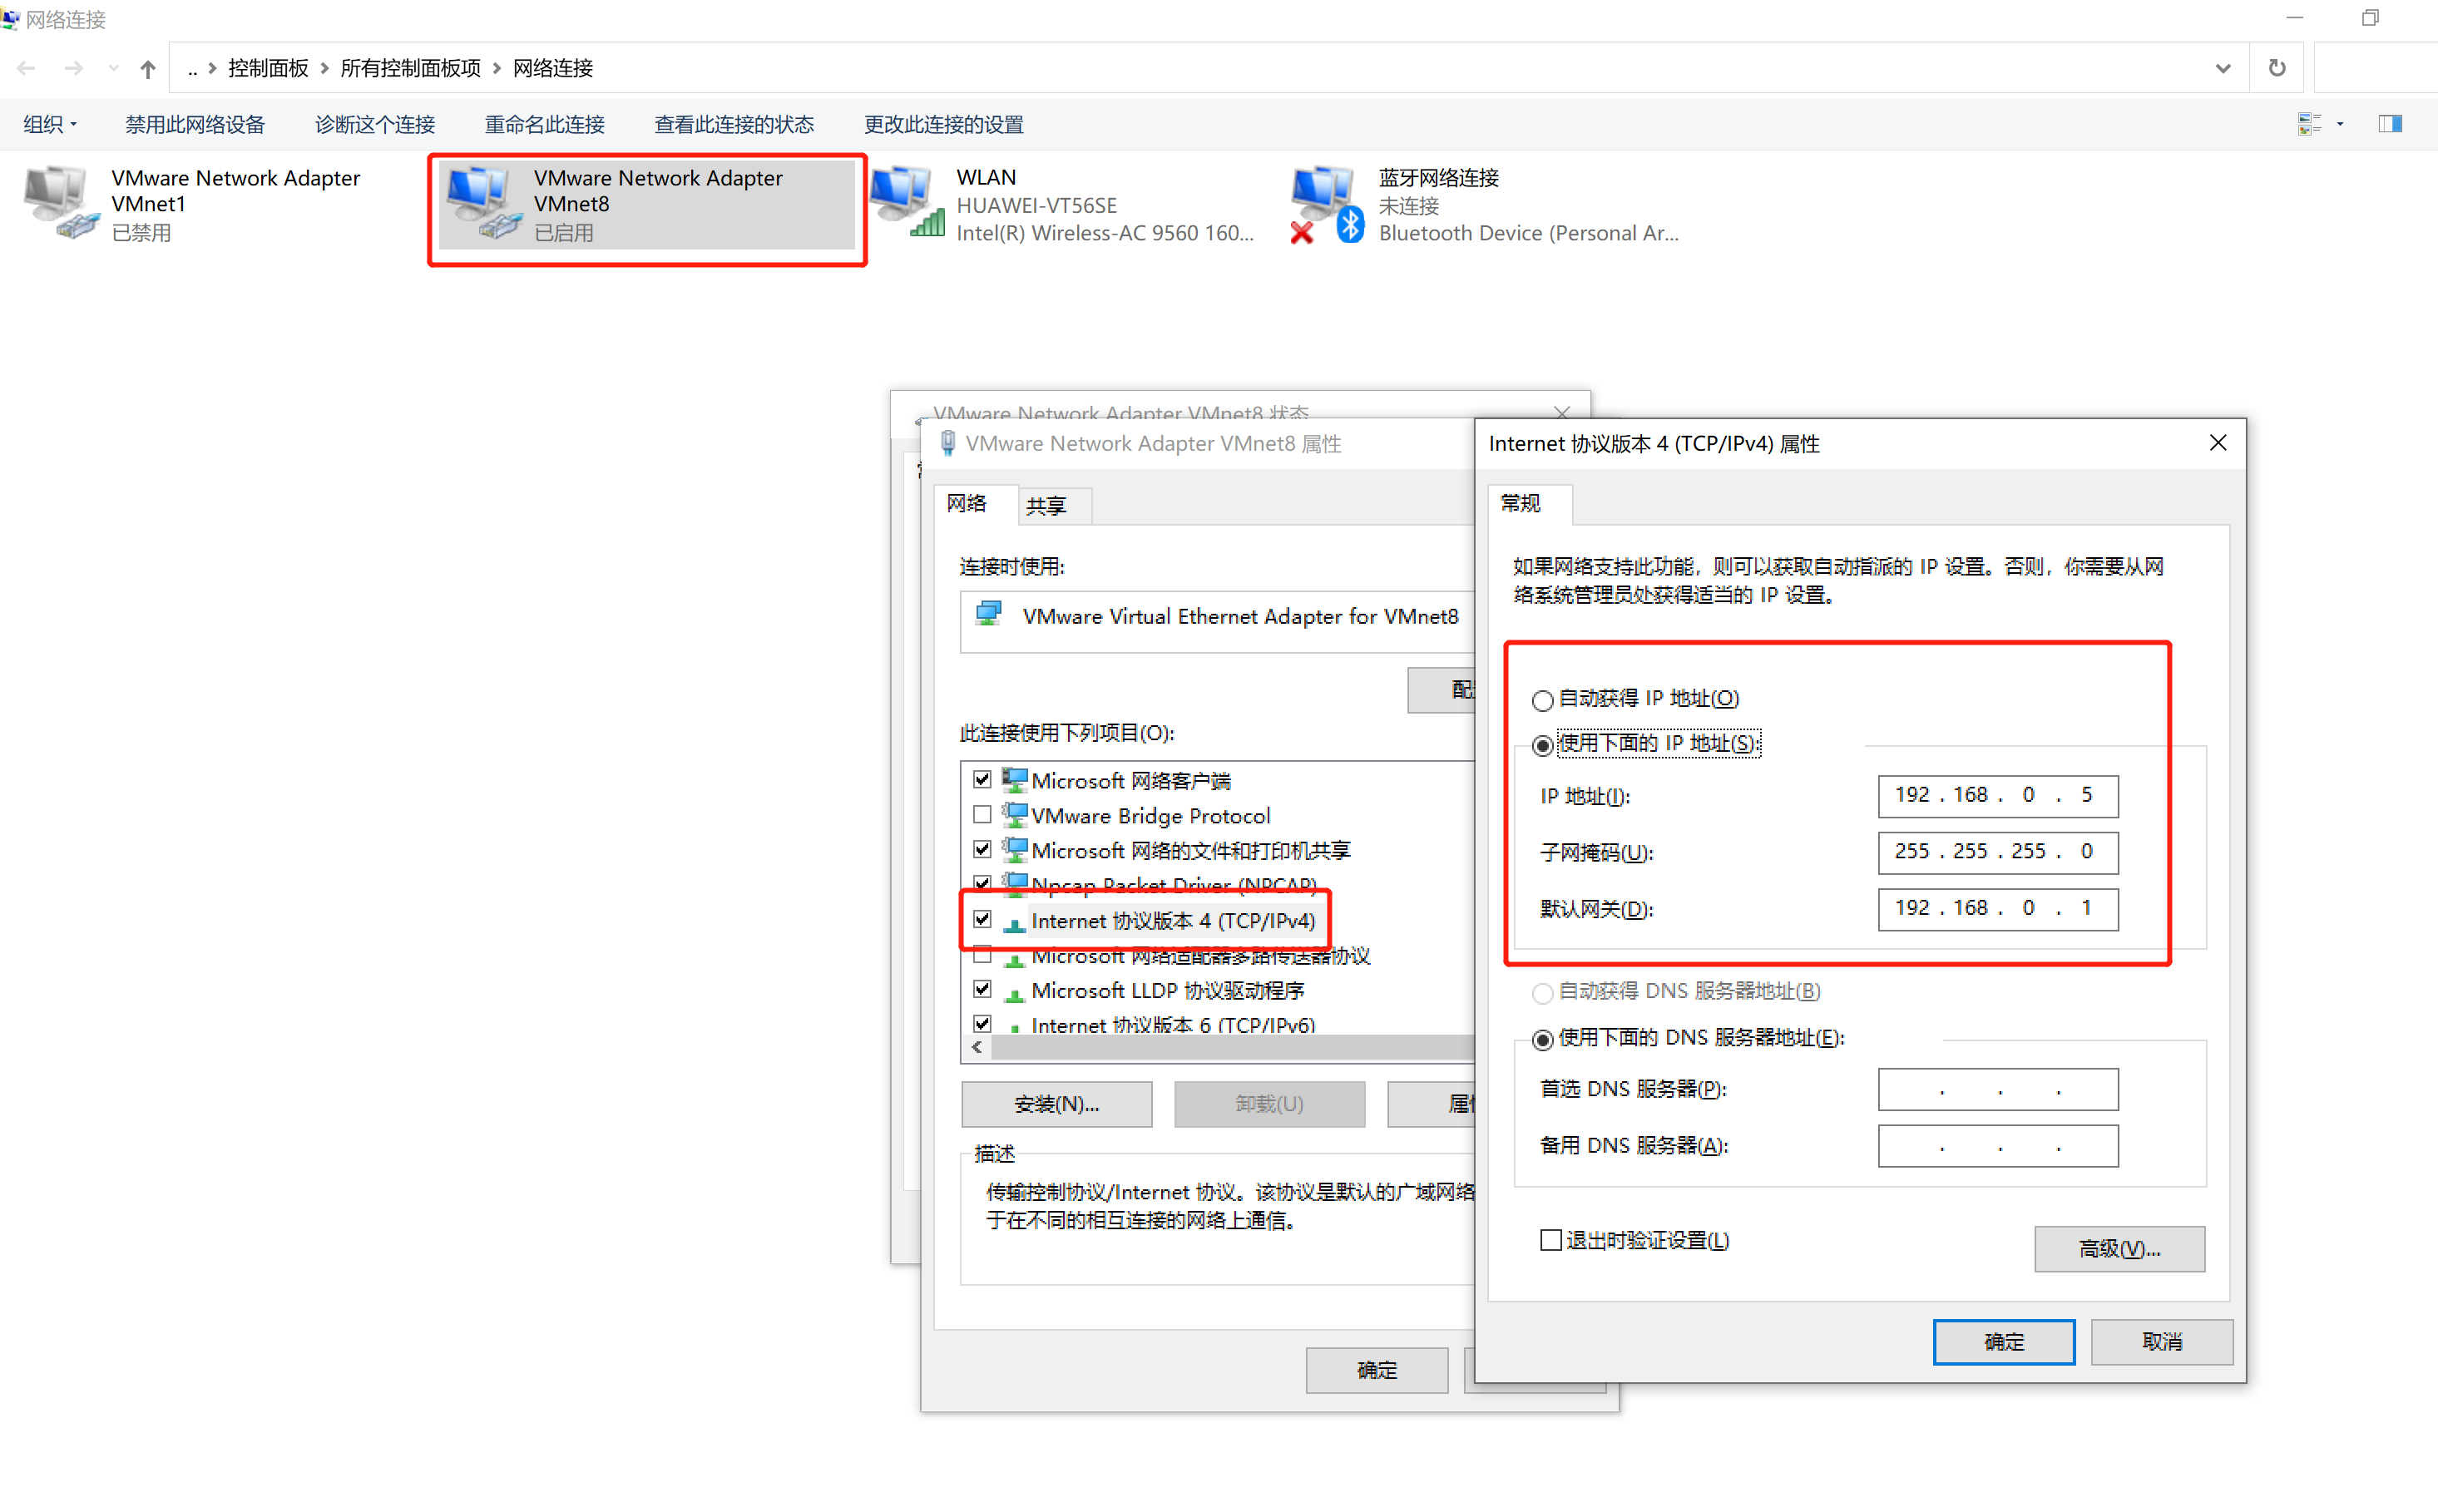Click the horizontal scrollbar track in components list
2438x1512 pixels.
point(1232,1047)
